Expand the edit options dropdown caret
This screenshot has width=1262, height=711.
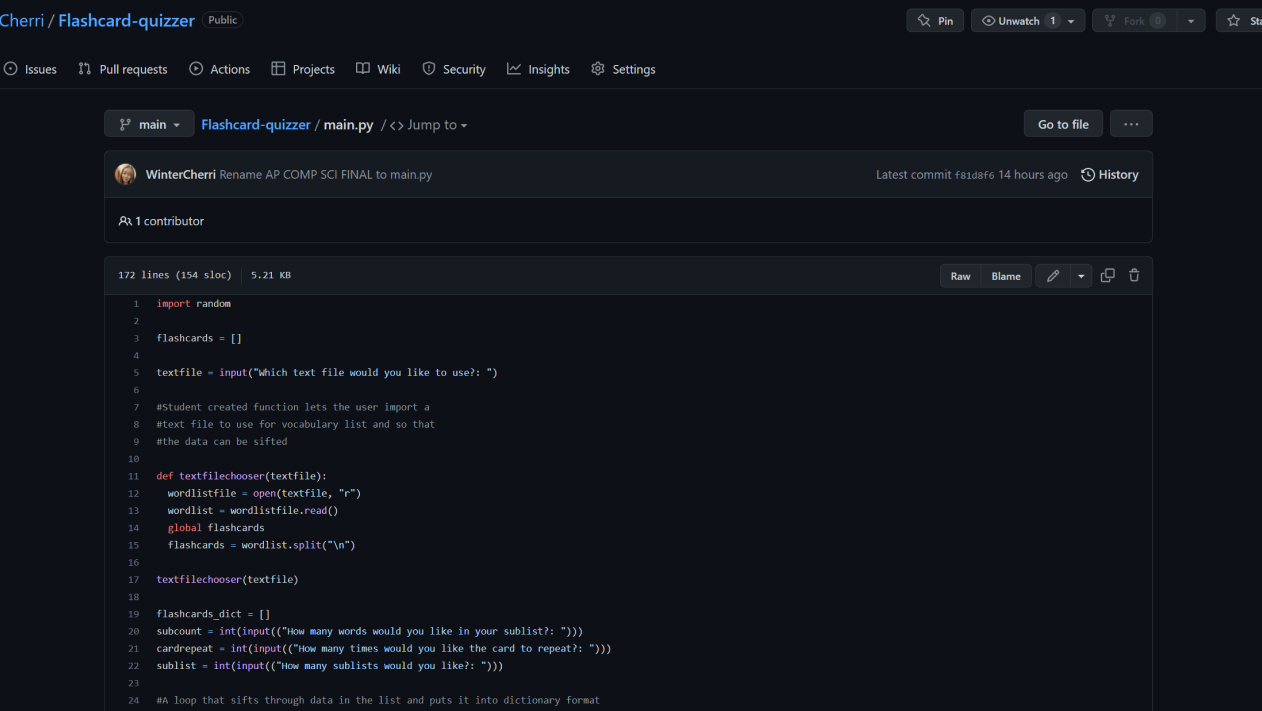click(x=1081, y=276)
